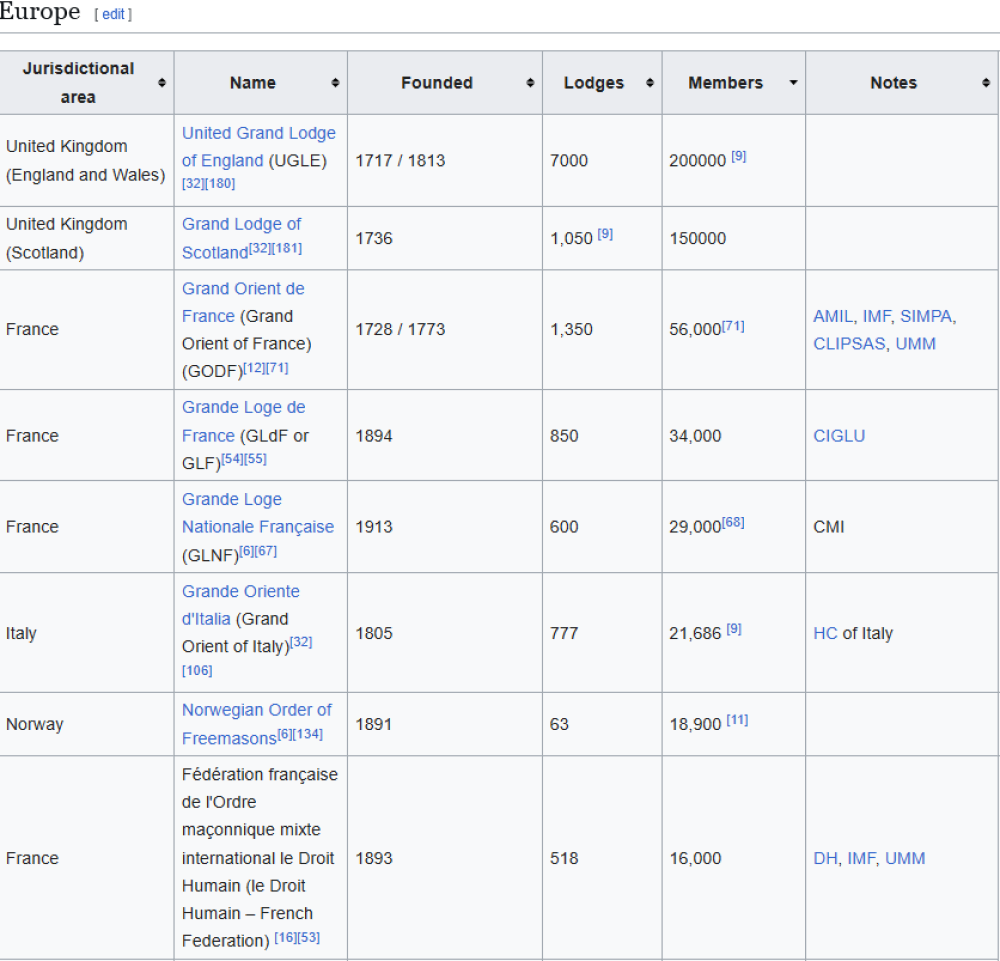The image size is (1000, 961).
Task: Open citation [12] after GODF
Action: (254, 368)
